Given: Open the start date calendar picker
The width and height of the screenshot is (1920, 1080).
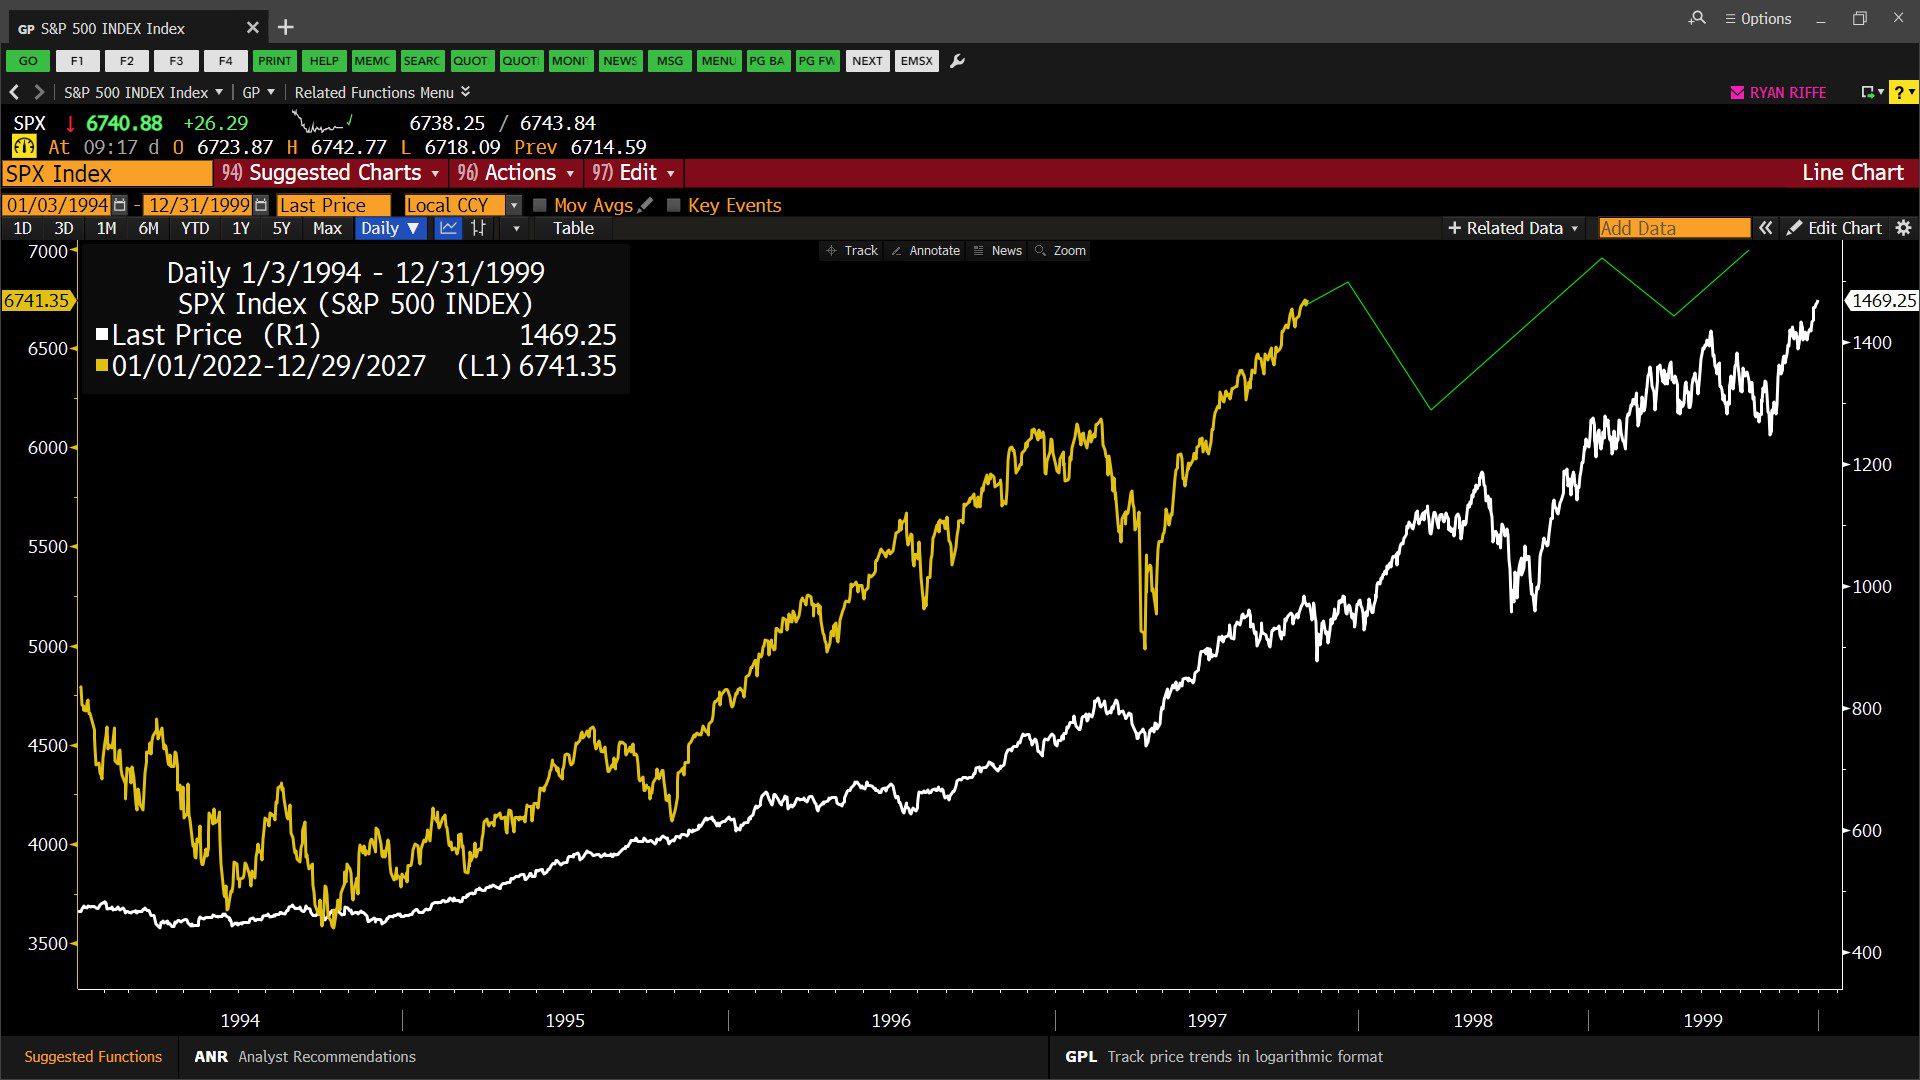Looking at the screenshot, I should click(x=120, y=205).
